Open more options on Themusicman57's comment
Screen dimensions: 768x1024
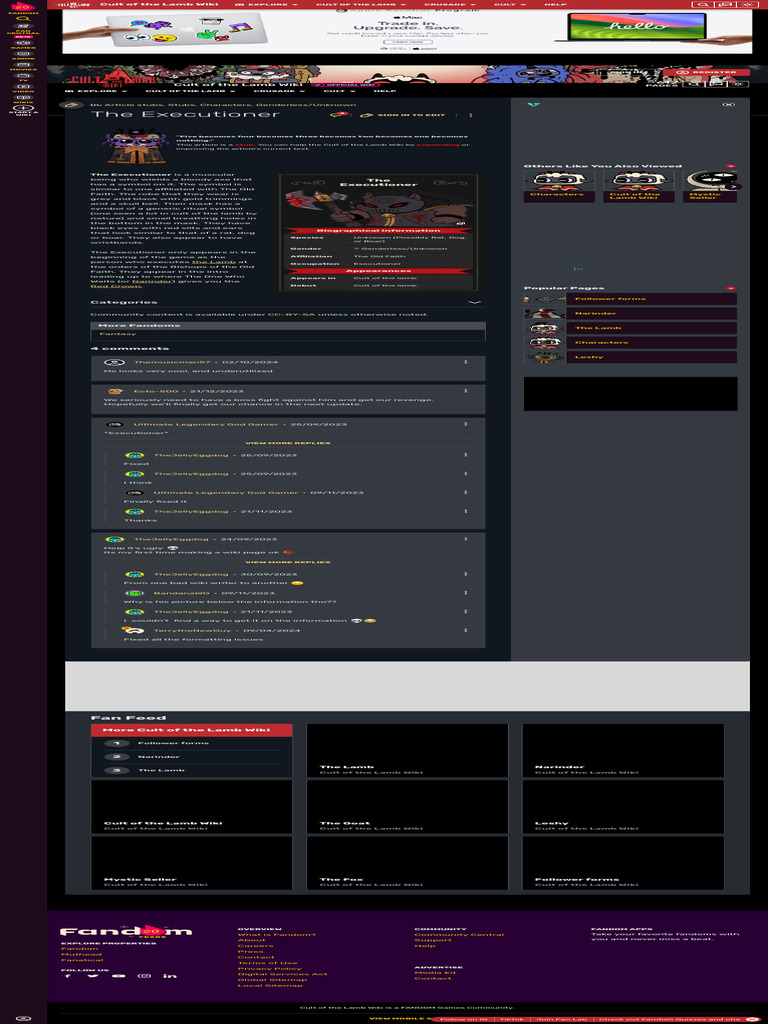(466, 362)
